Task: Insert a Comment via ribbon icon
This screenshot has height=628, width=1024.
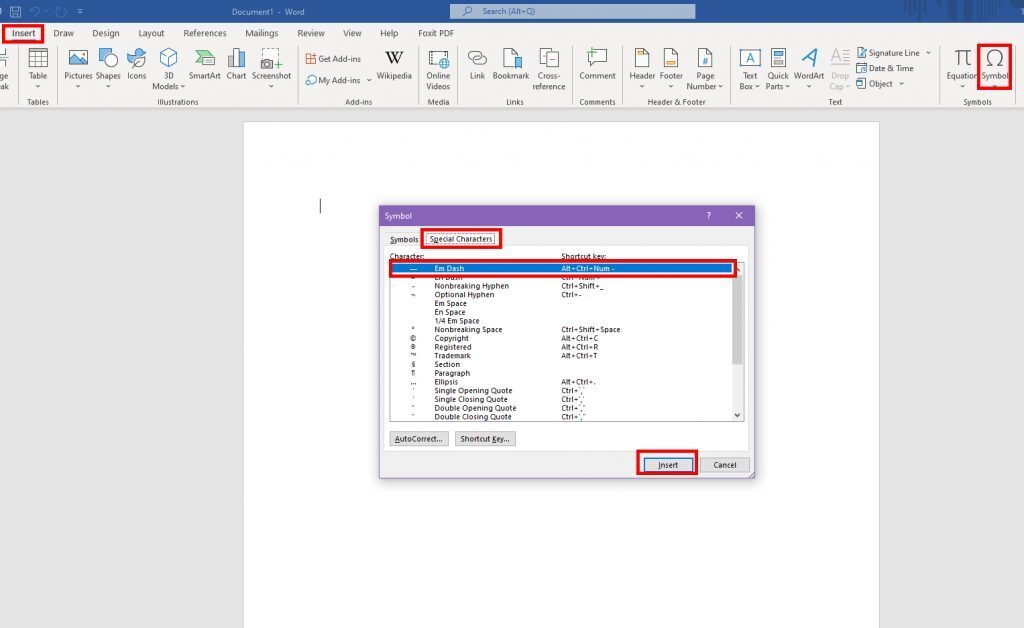Action: coord(597,62)
